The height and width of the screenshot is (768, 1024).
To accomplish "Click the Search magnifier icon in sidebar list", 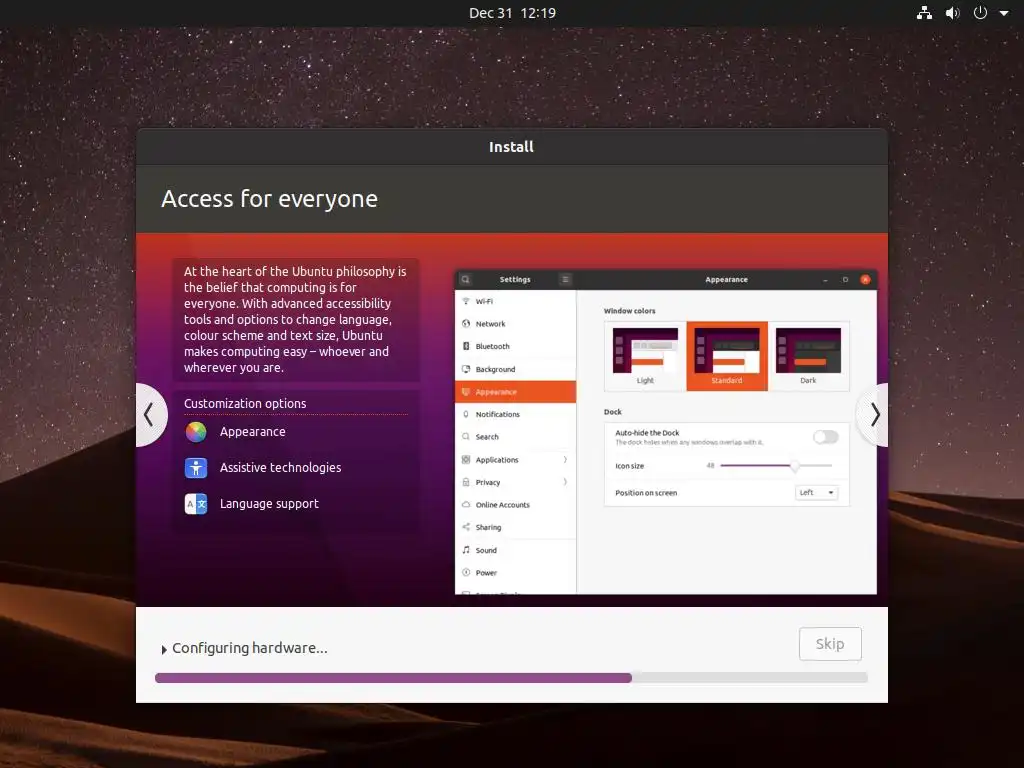I will tap(466, 436).
